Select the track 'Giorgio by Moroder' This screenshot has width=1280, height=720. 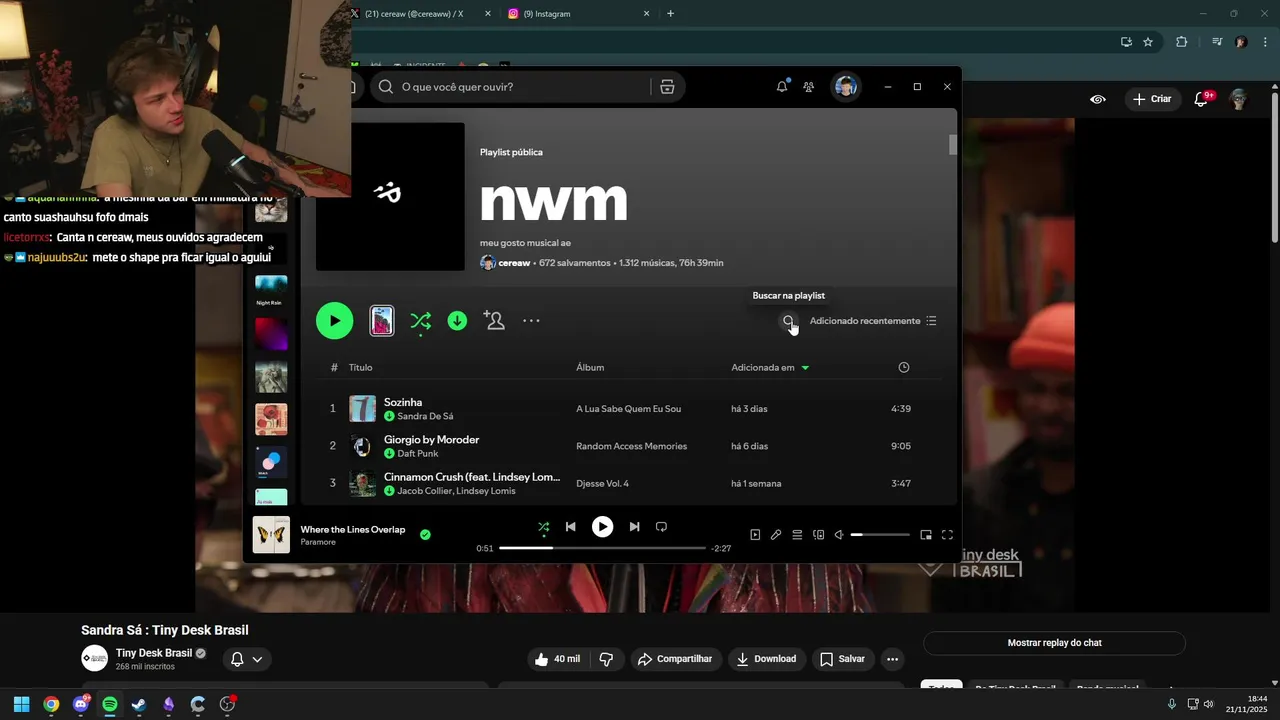coord(431,440)
